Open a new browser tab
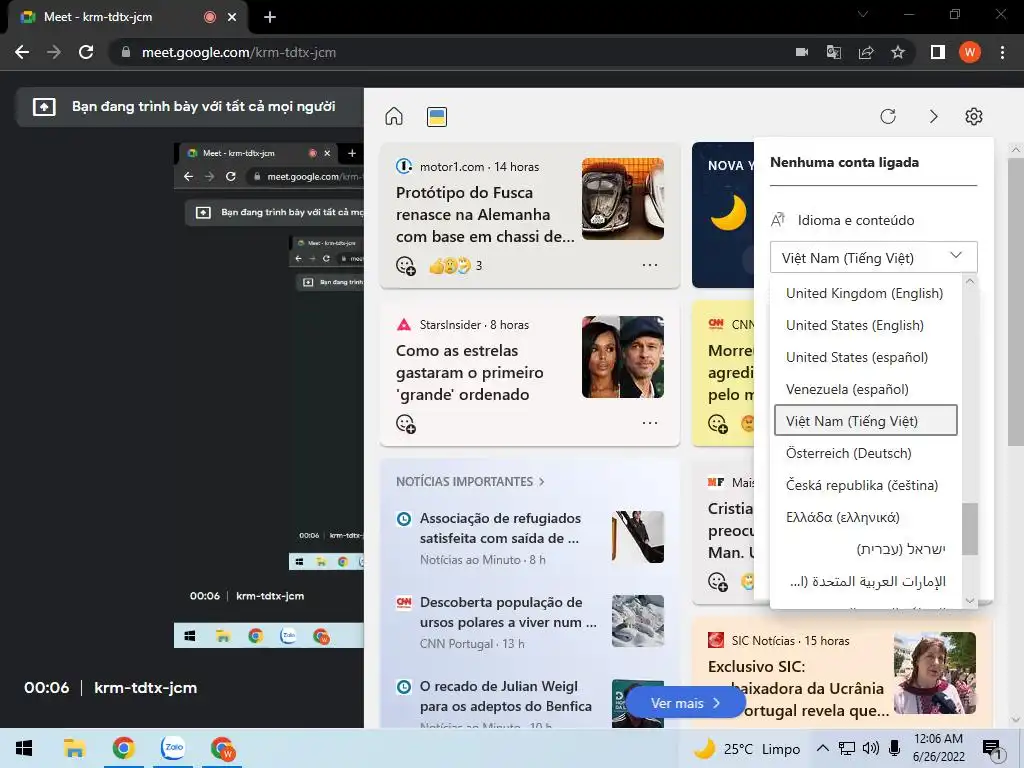 pyautogui.click(x=270, y=17)
